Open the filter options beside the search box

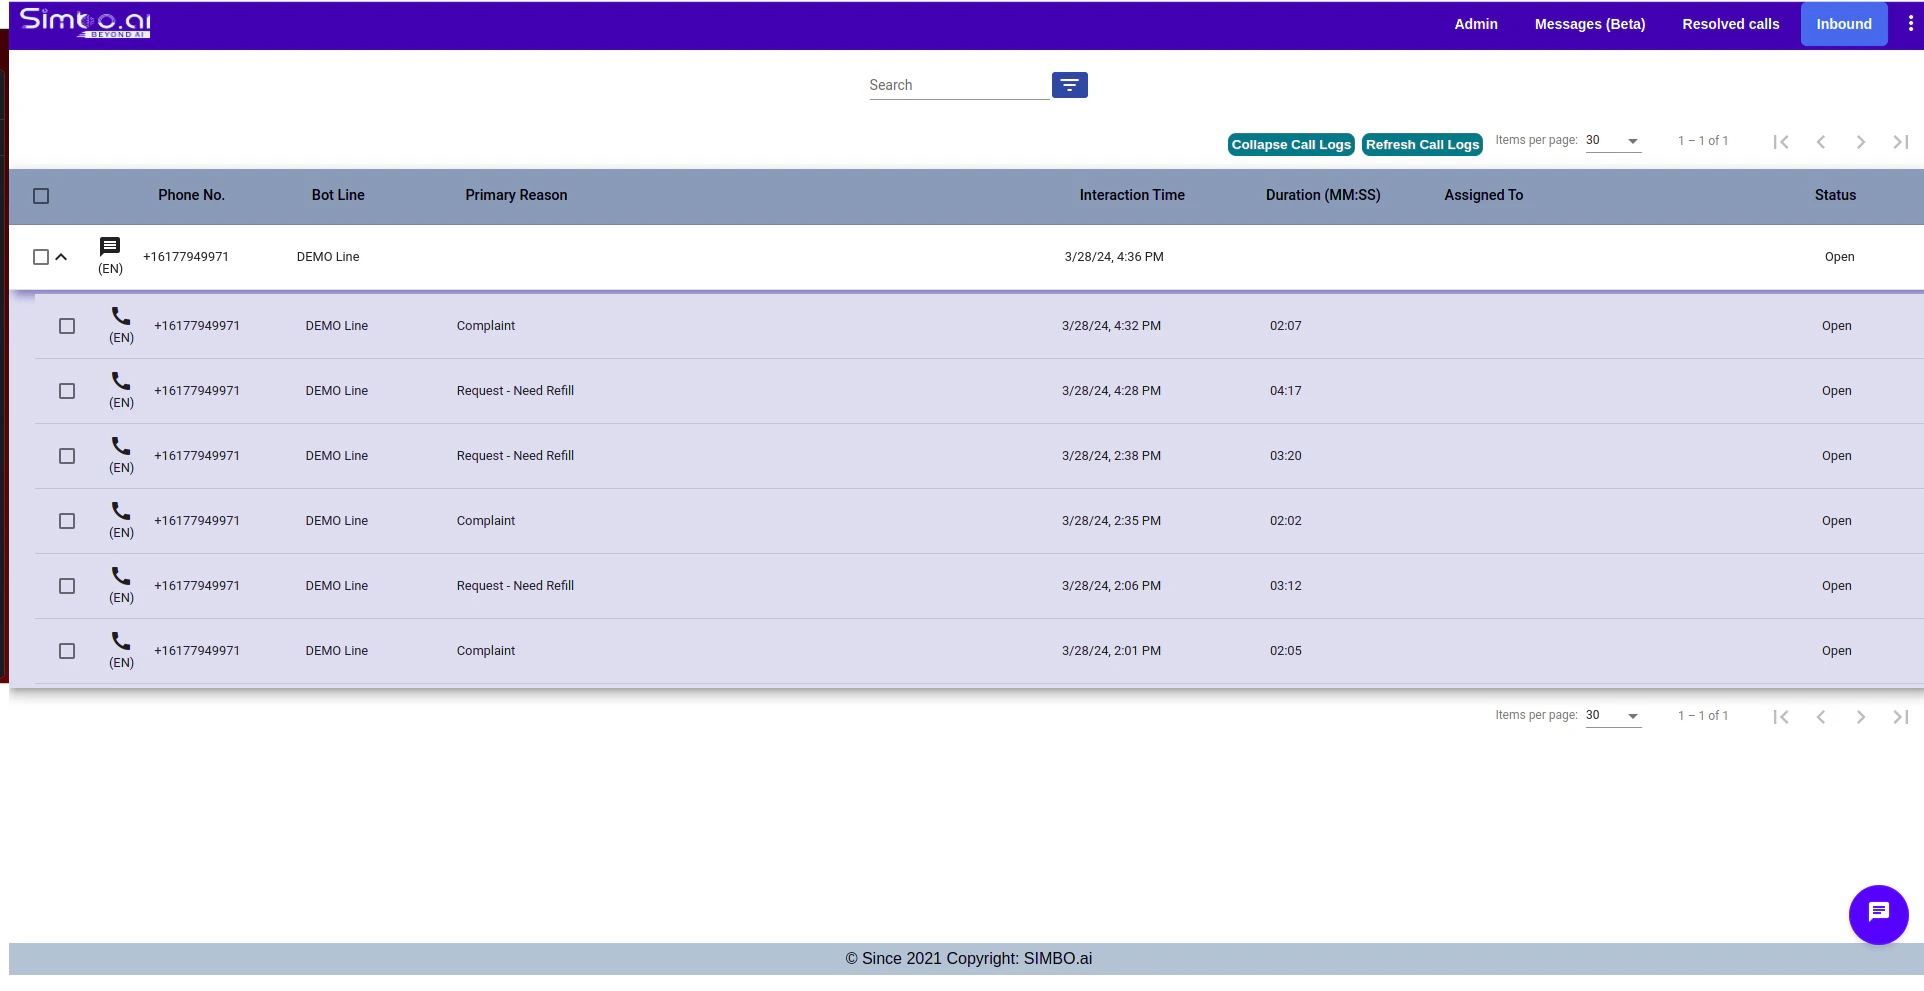click(1069, 85)
